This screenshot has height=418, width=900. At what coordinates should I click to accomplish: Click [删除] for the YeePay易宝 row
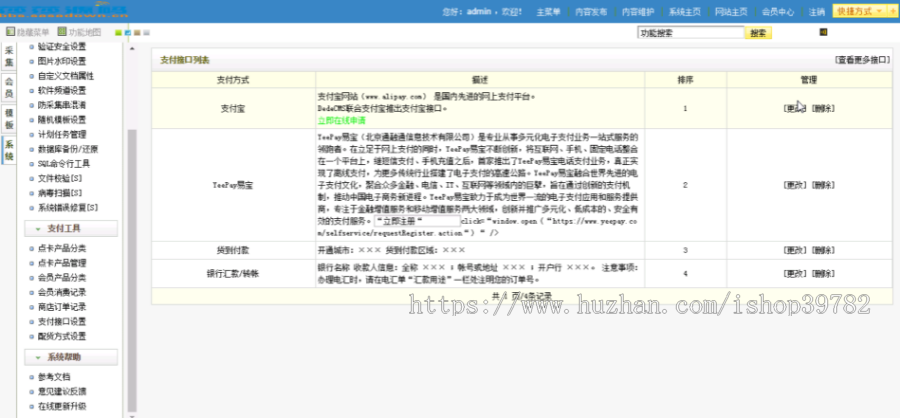coord(823,185)
